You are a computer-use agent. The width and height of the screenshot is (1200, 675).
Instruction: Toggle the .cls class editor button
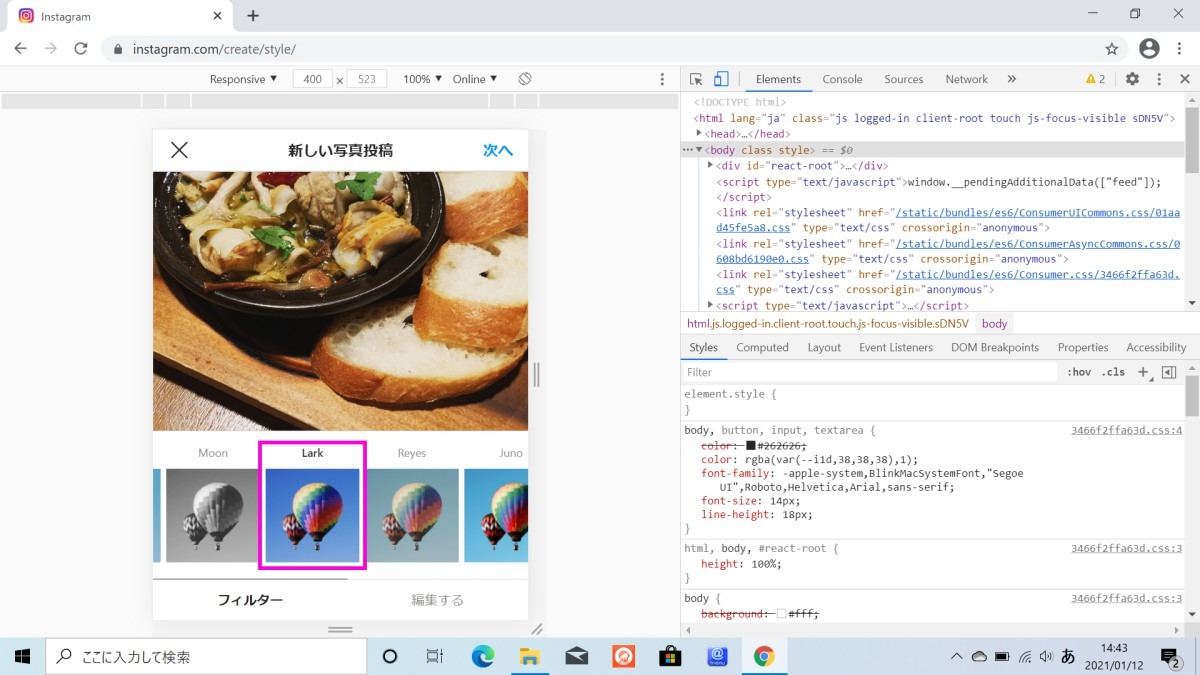click(x=1113, y=372)
